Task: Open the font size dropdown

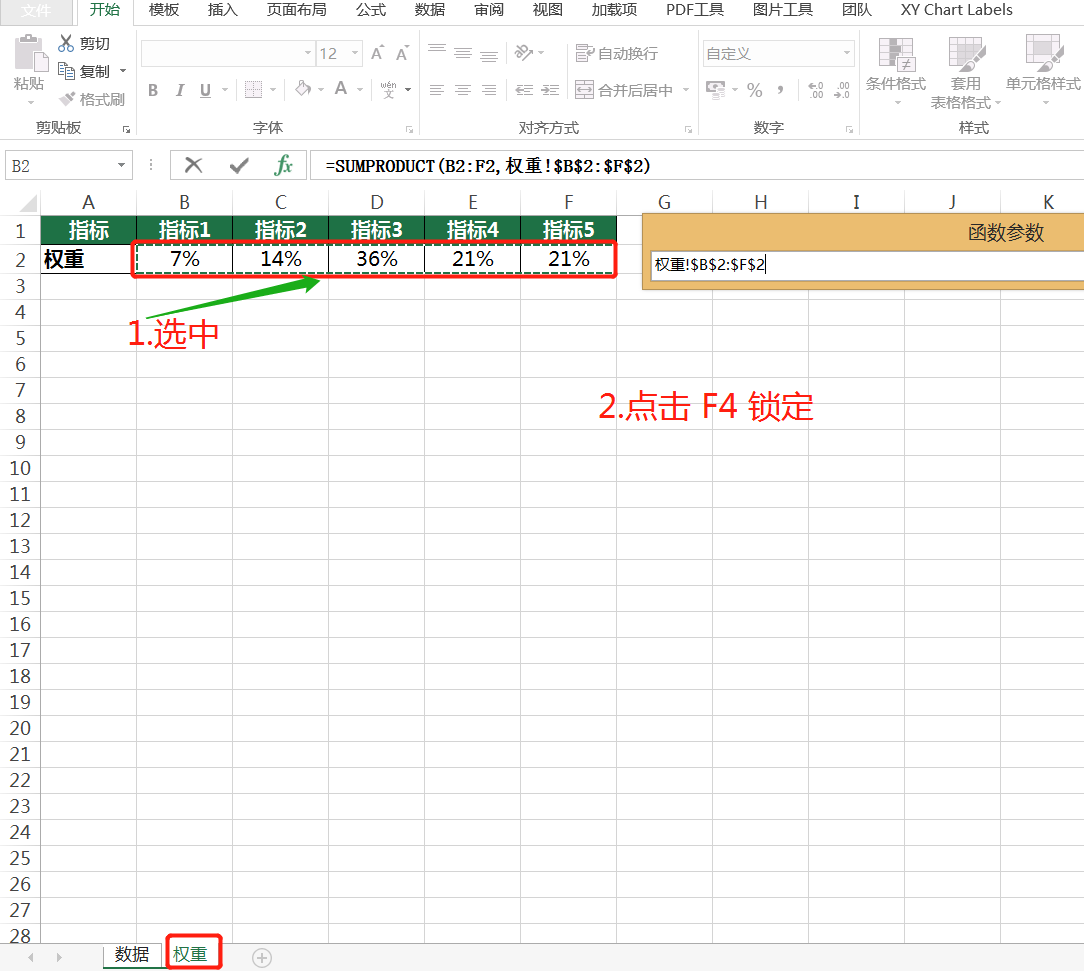Action: click(355, 53)
